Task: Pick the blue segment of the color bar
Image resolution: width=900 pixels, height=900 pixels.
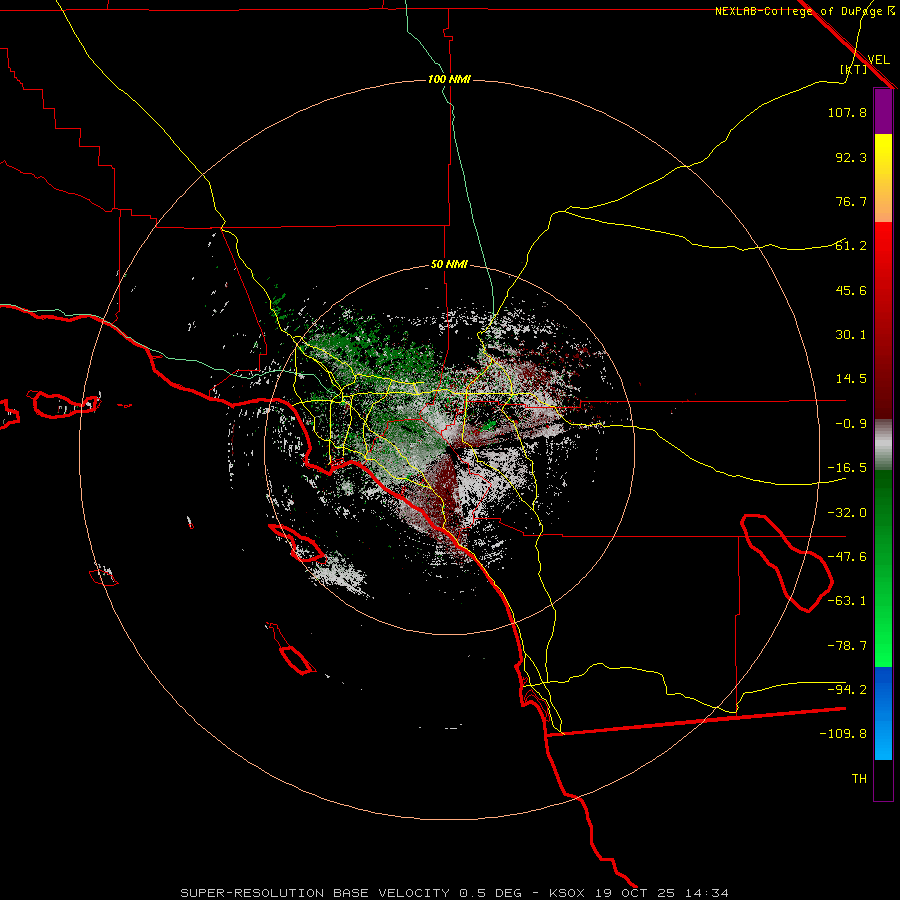Action: point(883,713)
